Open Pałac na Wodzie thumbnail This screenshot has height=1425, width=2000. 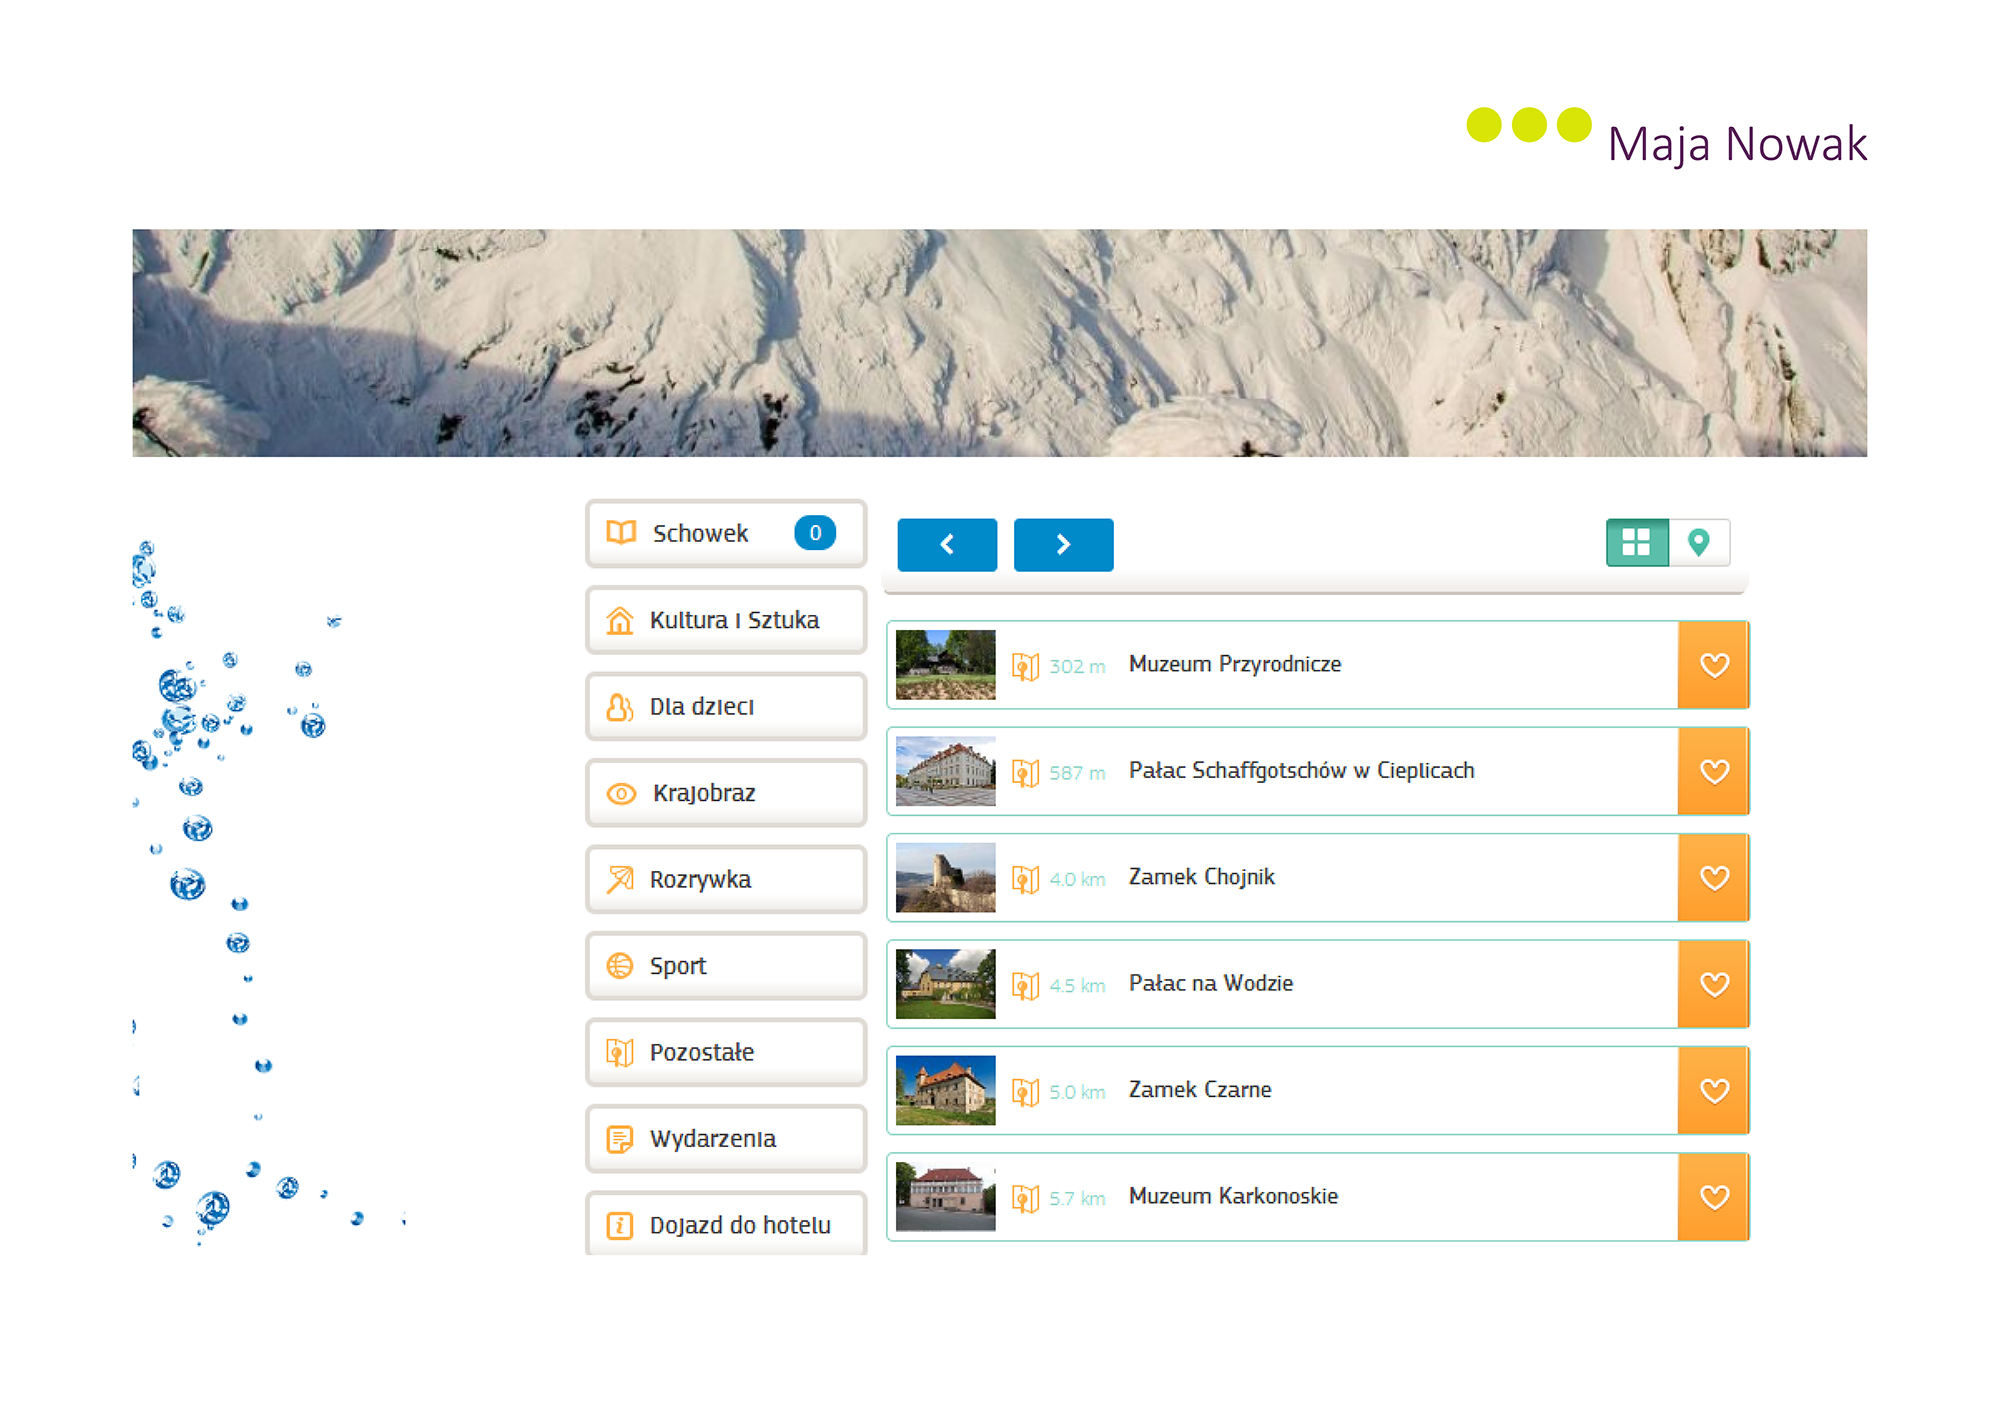pyautogui.click(x=946, y=984)
